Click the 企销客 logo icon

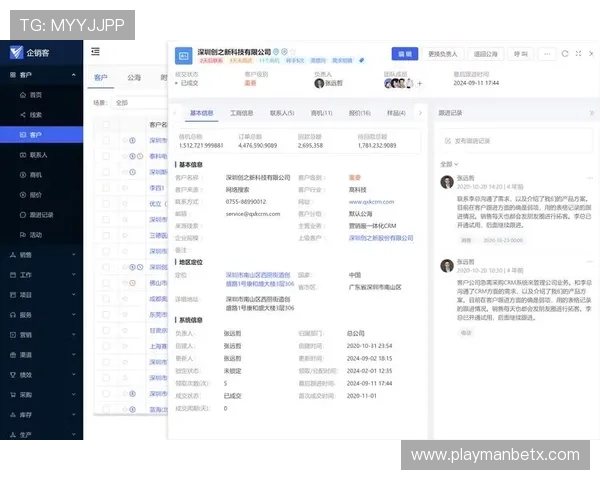pyautogui.click(x=16, y=52)
